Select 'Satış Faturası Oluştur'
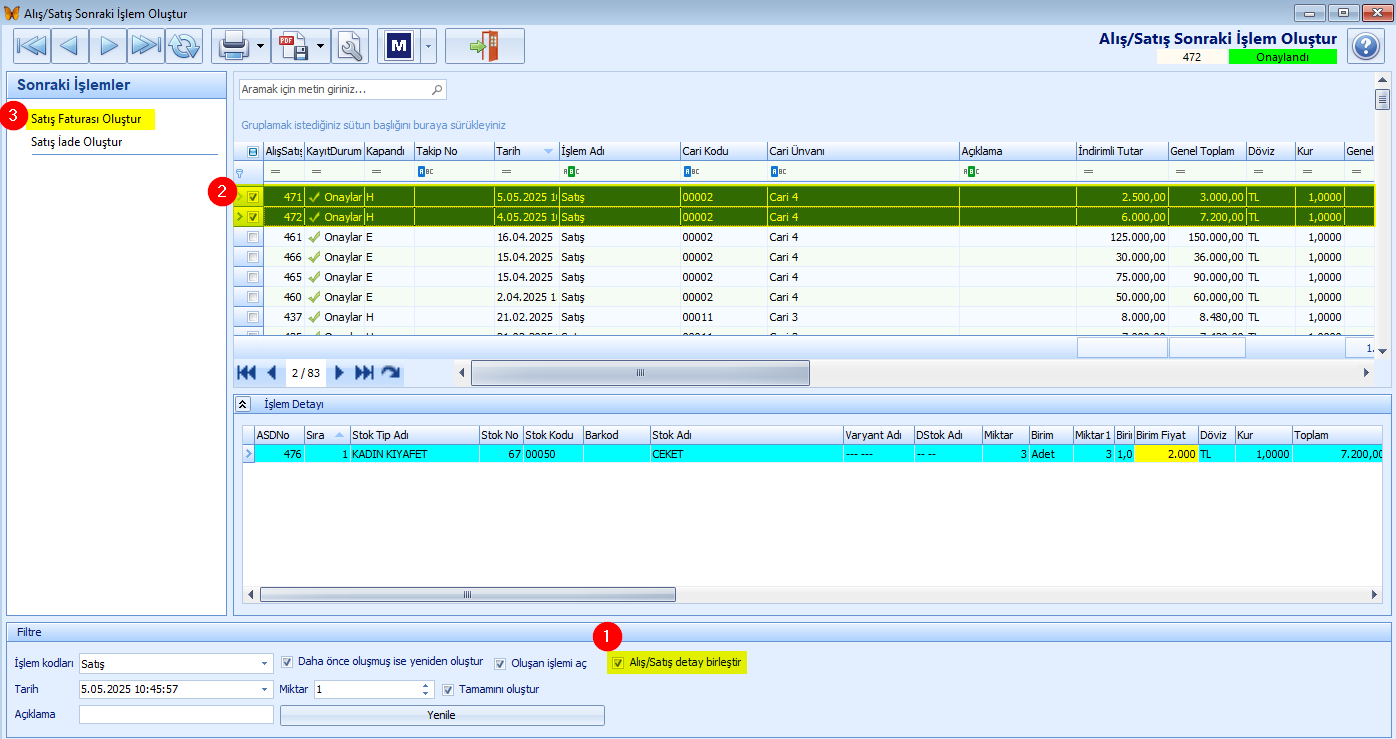Viewport: 1396px width, 739px height. (86, 119)
